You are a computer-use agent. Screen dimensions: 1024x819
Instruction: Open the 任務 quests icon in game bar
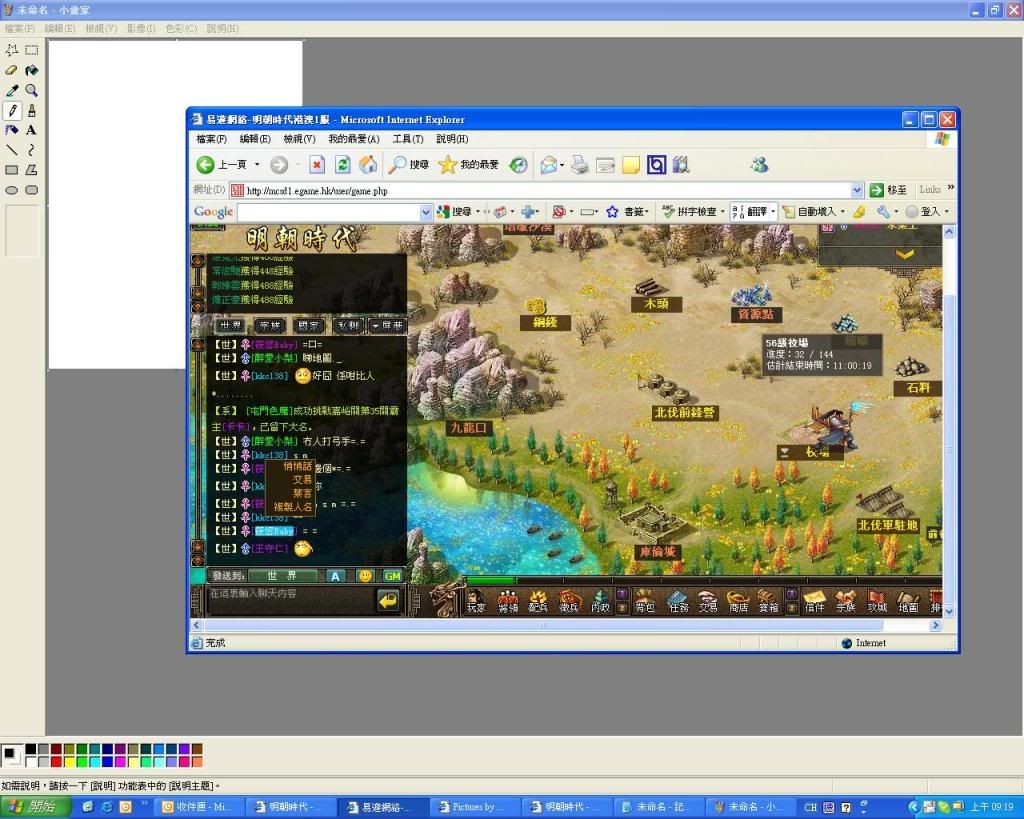tap(679, 601)
